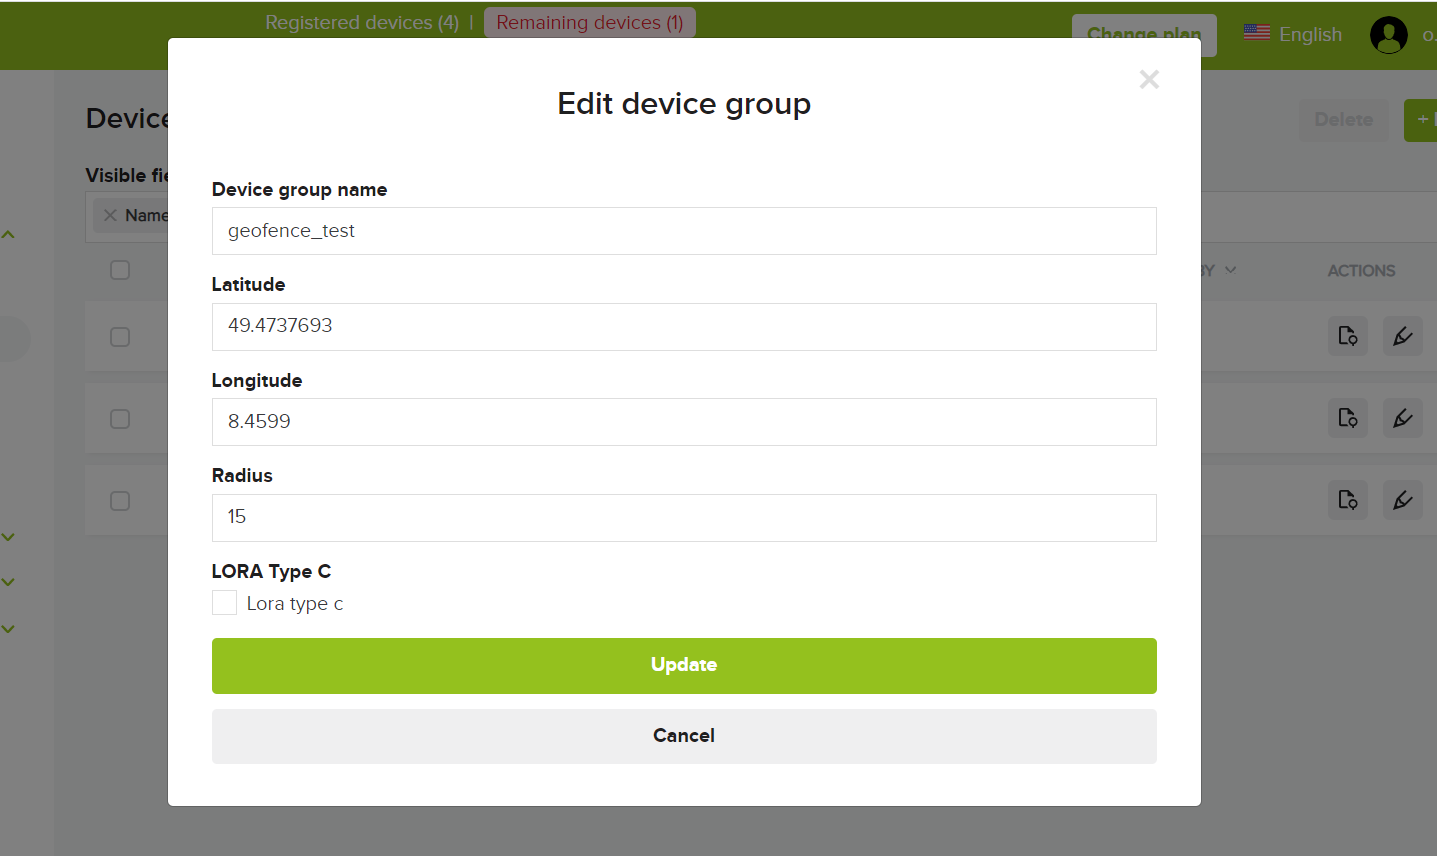Select the Remaining devices (1) tab
Viewport: 1437px width, 856px height.
(x=589, y=22)
